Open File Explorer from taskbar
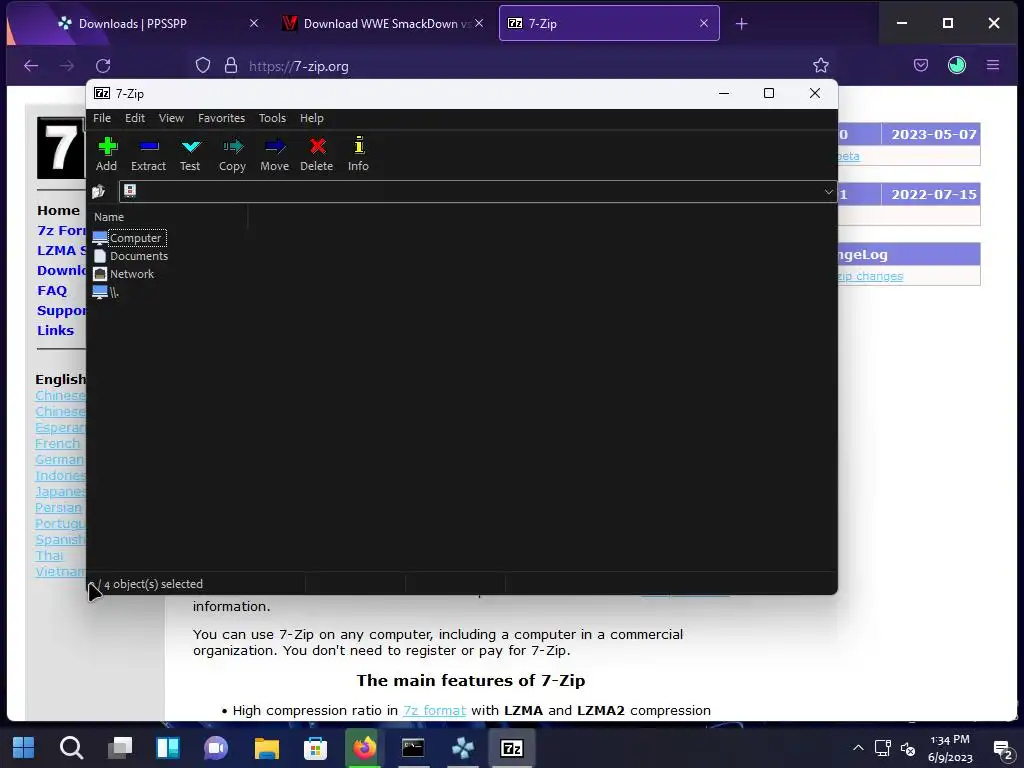Screen dimensions: 1024x768 266,748
